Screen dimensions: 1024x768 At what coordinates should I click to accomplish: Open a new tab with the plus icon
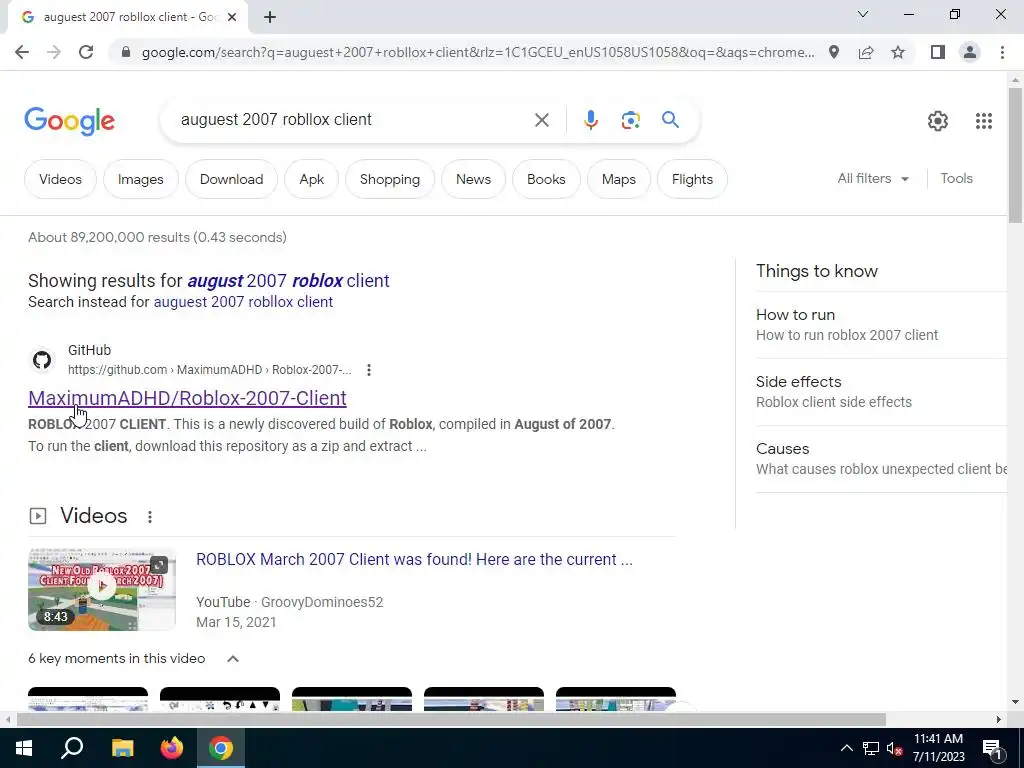tap(270, 18)
